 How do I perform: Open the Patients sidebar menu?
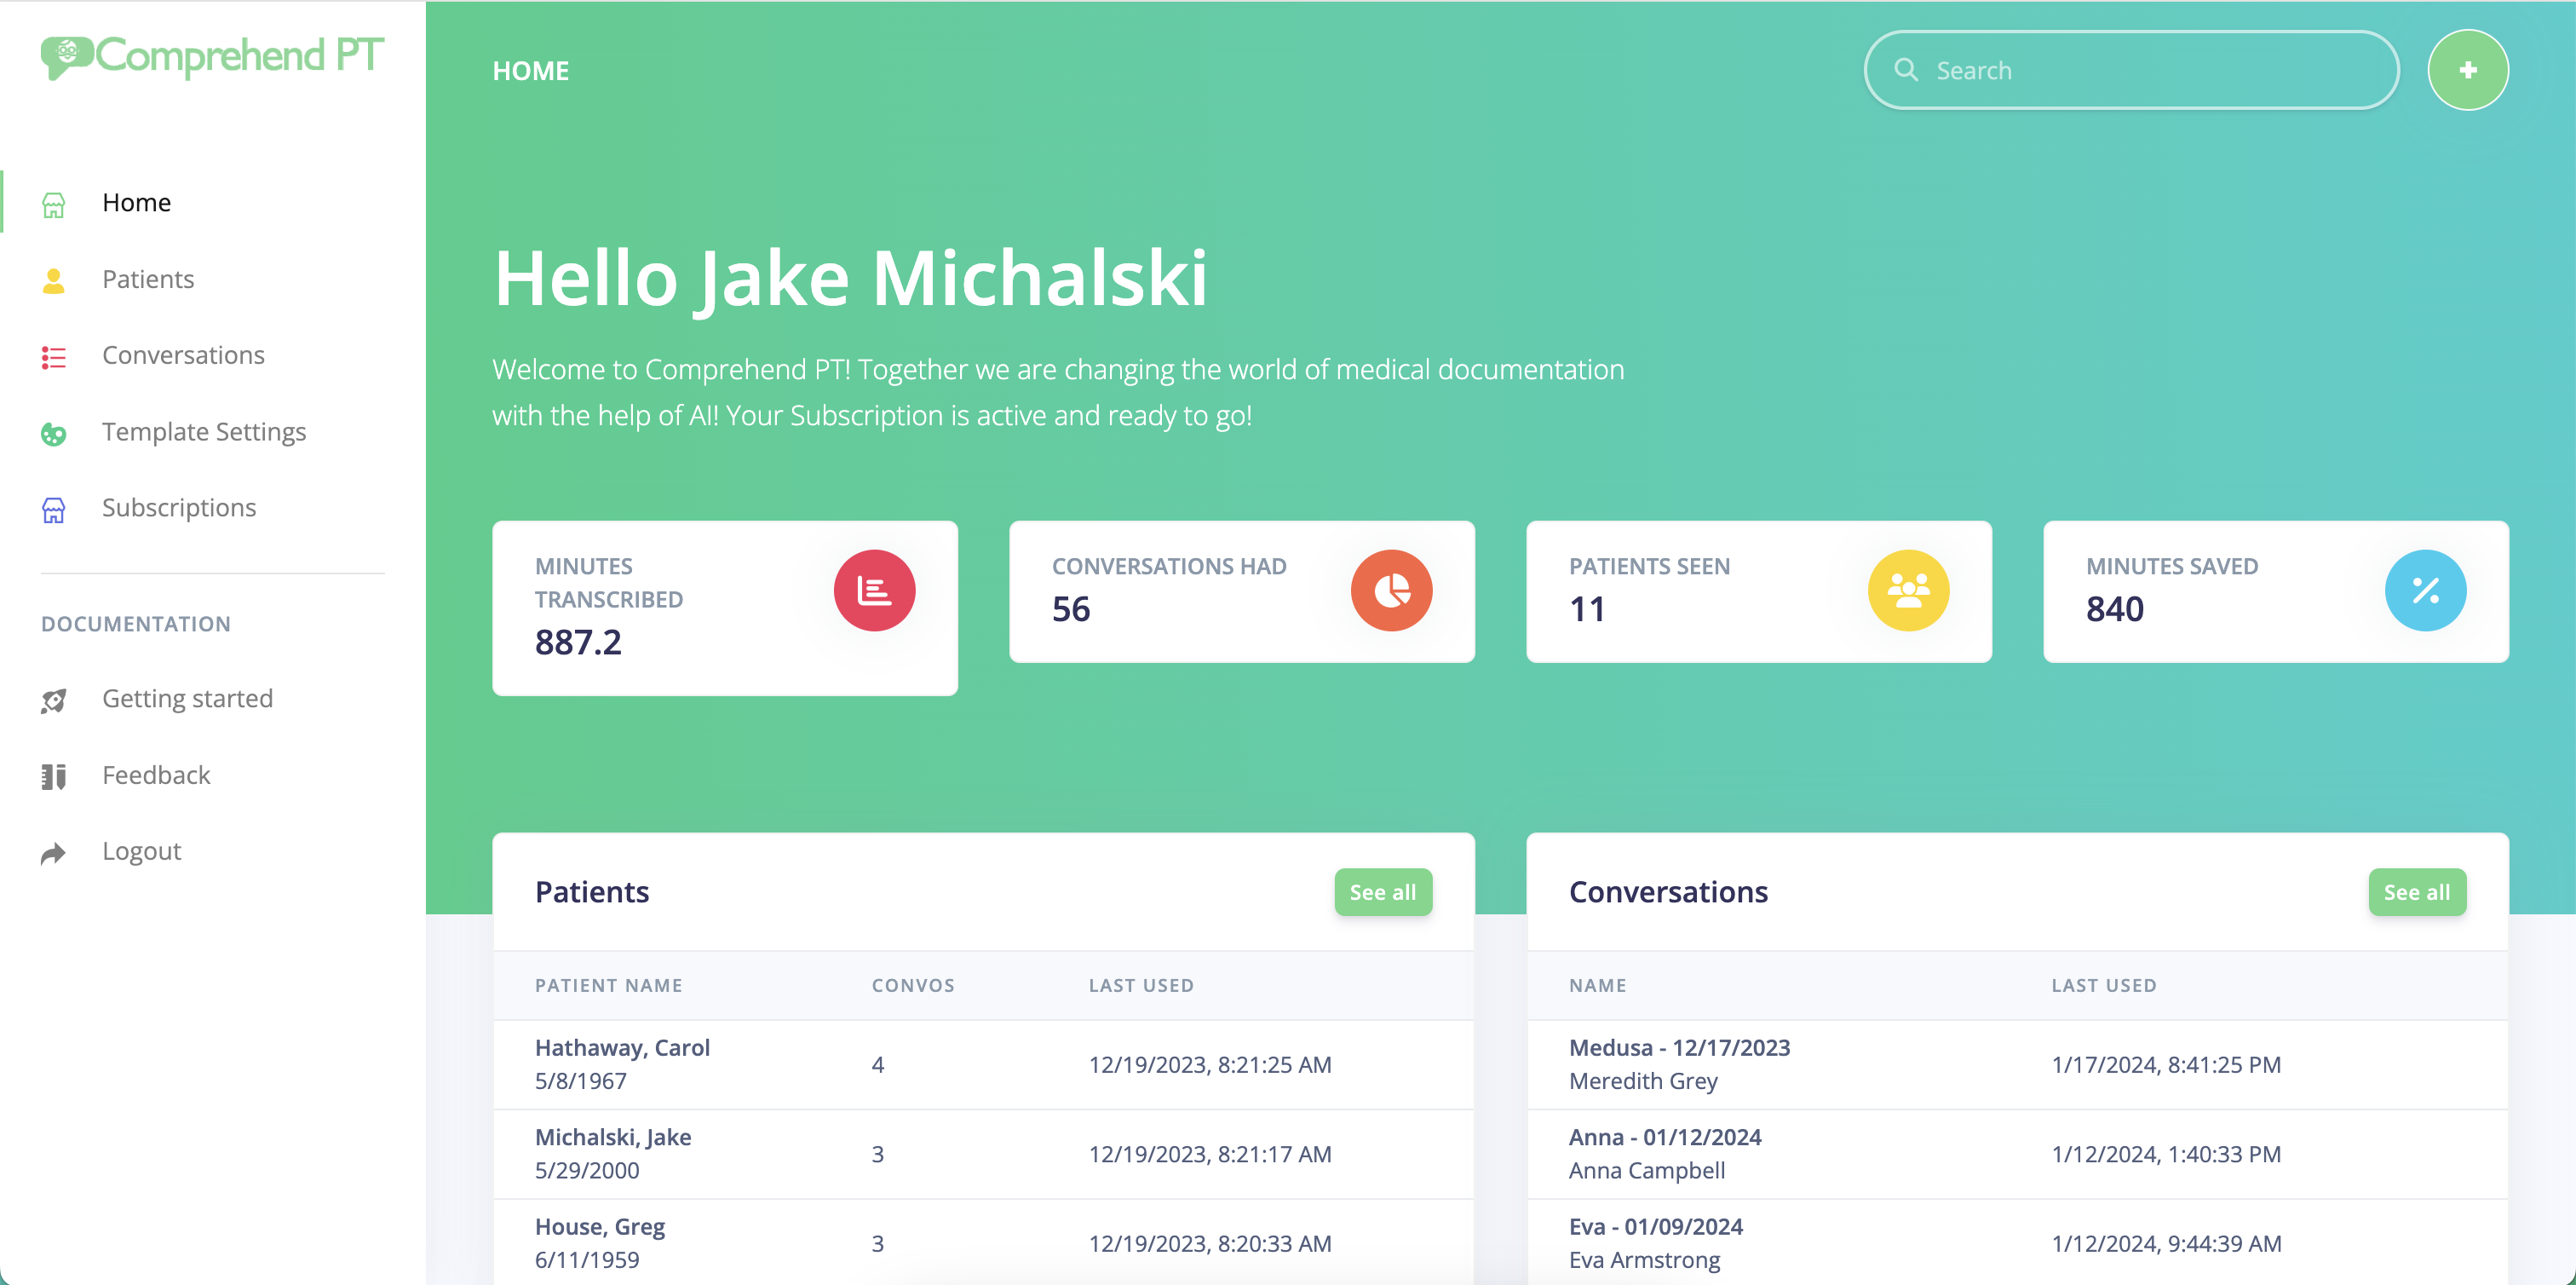point(148,279)
